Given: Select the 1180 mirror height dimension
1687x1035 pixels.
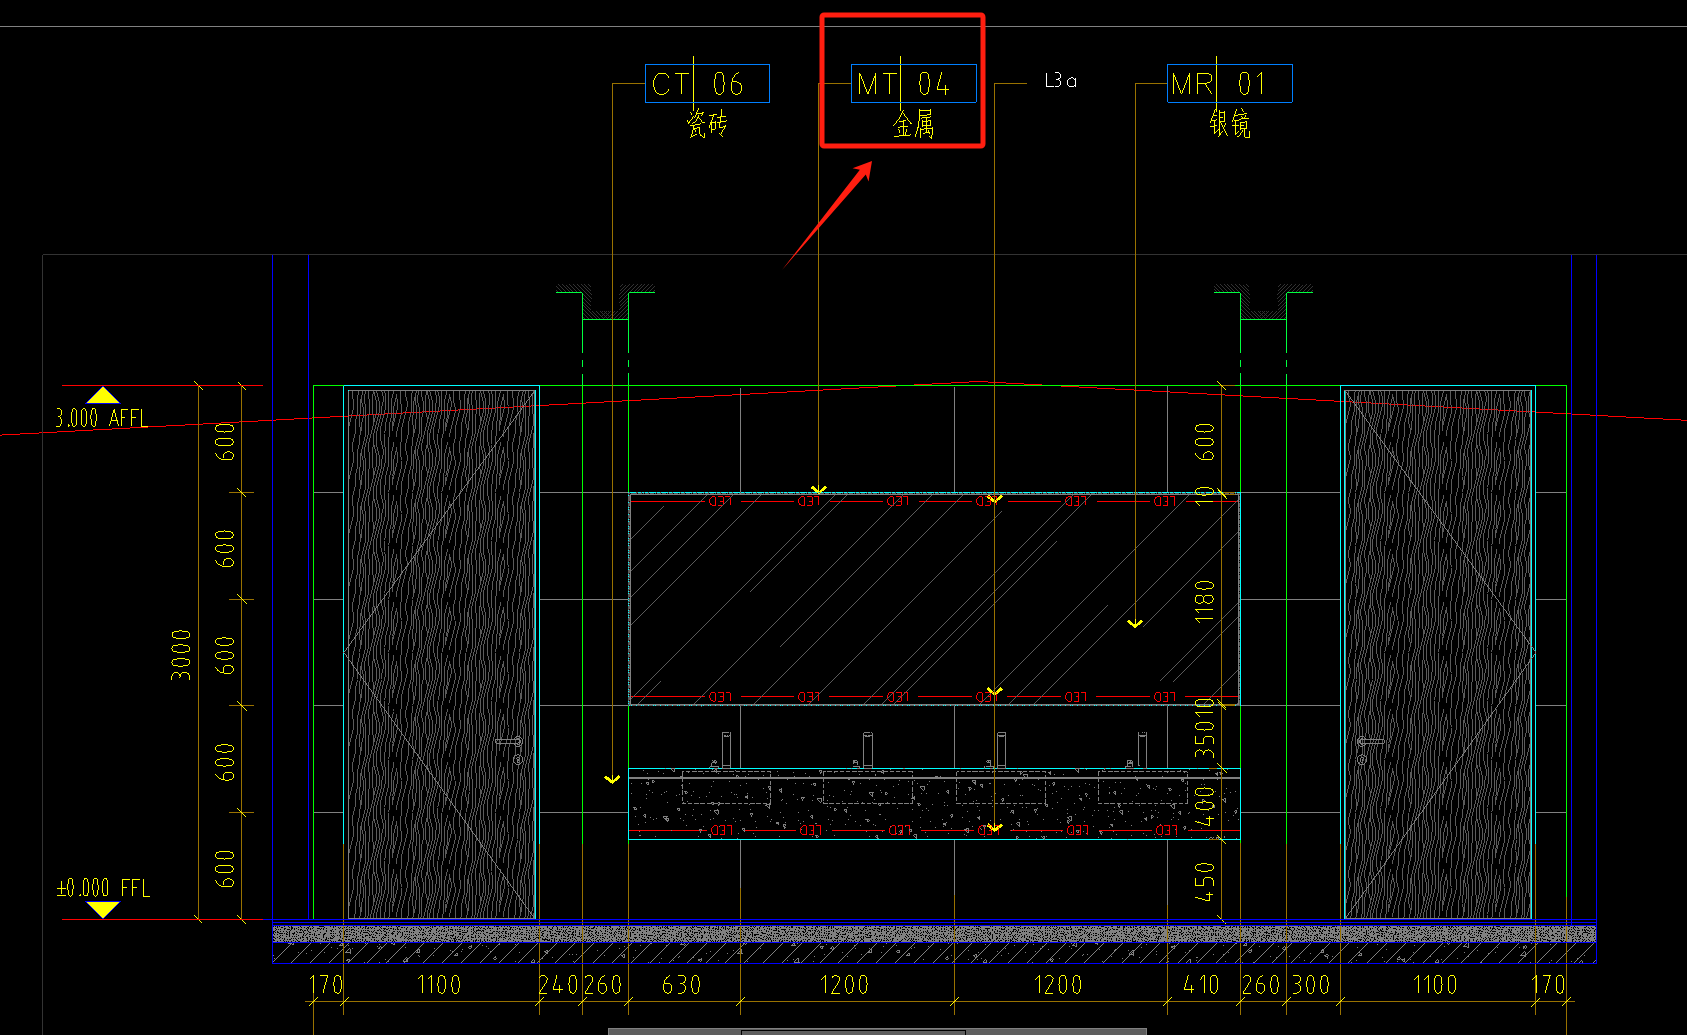Looking at the screenshot, I should [x=1204, y=600].
